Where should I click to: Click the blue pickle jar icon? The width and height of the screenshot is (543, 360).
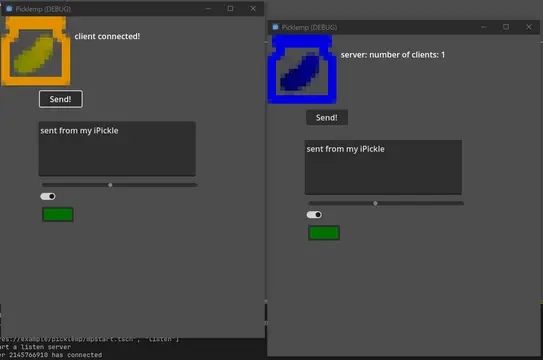(302, 69)
